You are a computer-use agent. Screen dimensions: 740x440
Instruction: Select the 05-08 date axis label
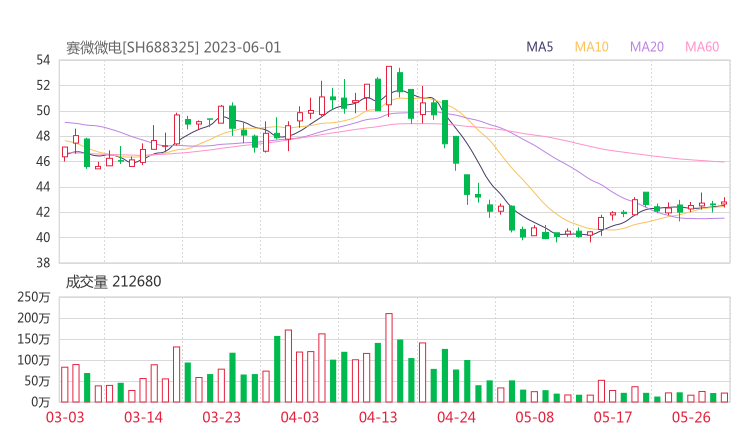[534, 417]
